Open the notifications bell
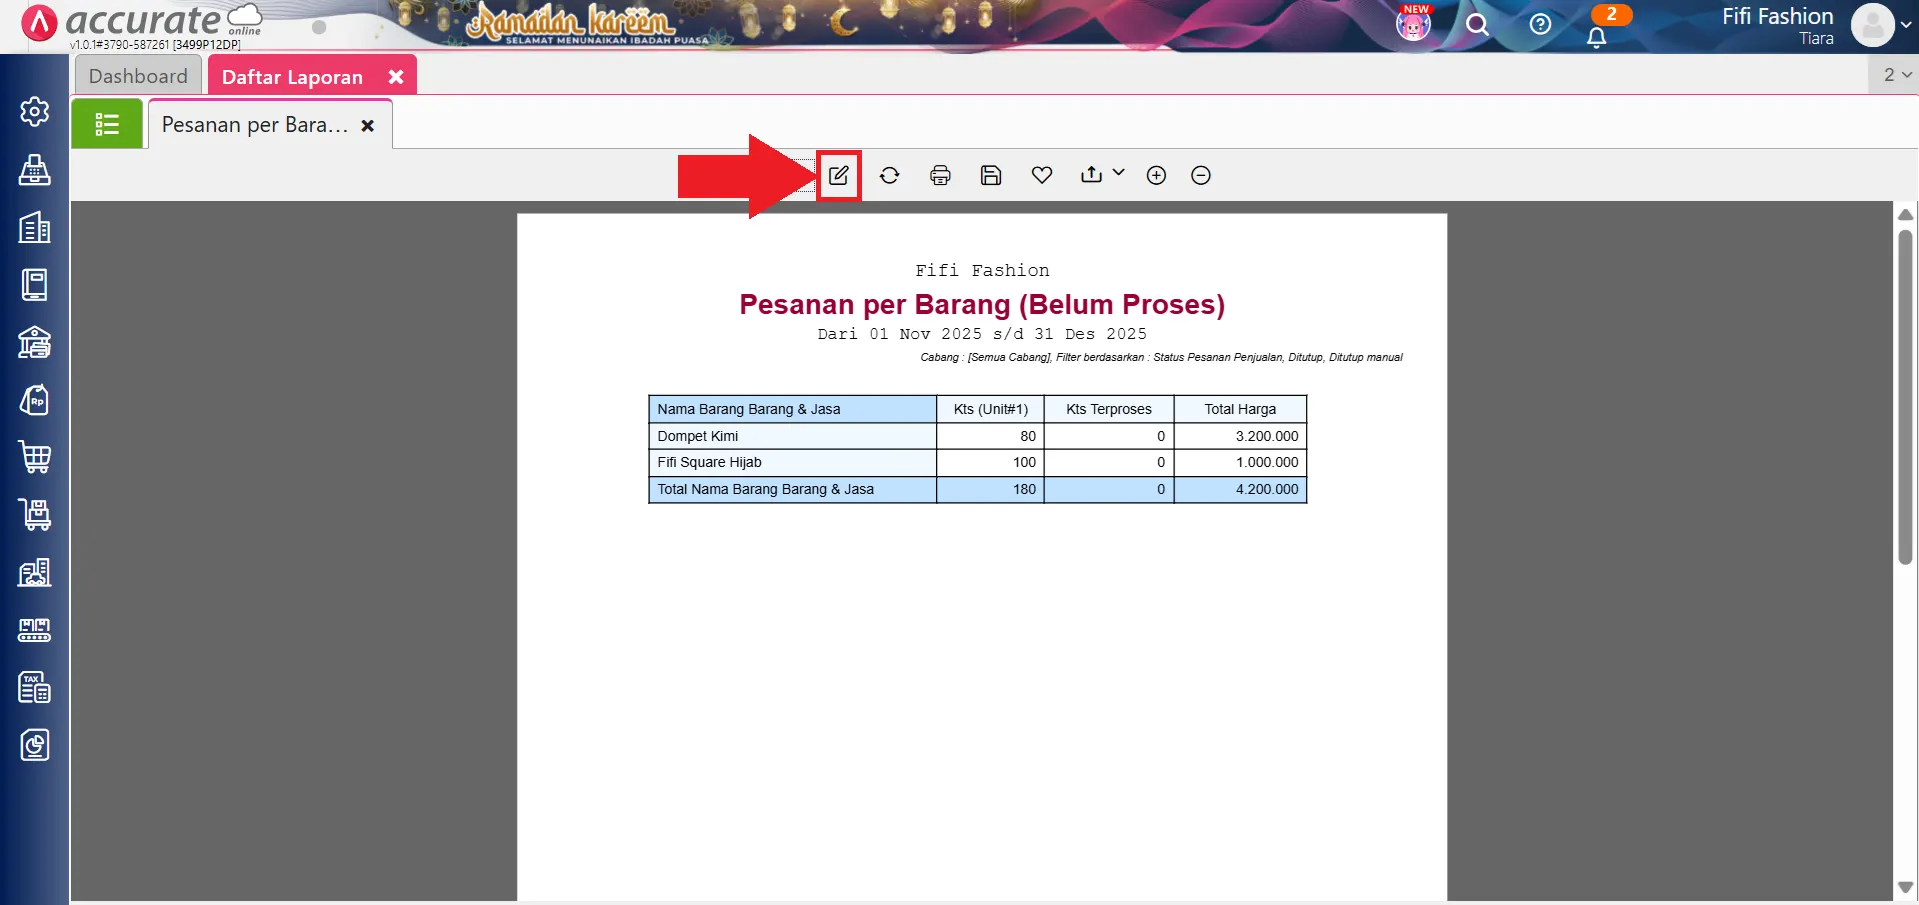The image size is (1919, 905). (x=1596, y=37)
